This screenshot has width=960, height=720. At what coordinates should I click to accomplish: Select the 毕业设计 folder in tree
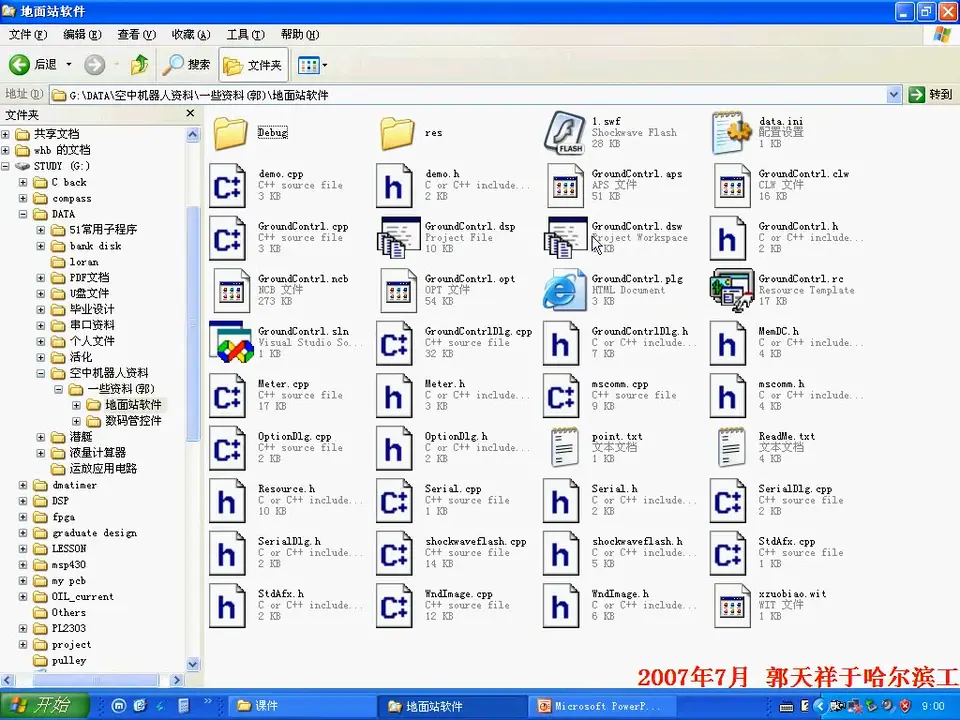point(92,309)
